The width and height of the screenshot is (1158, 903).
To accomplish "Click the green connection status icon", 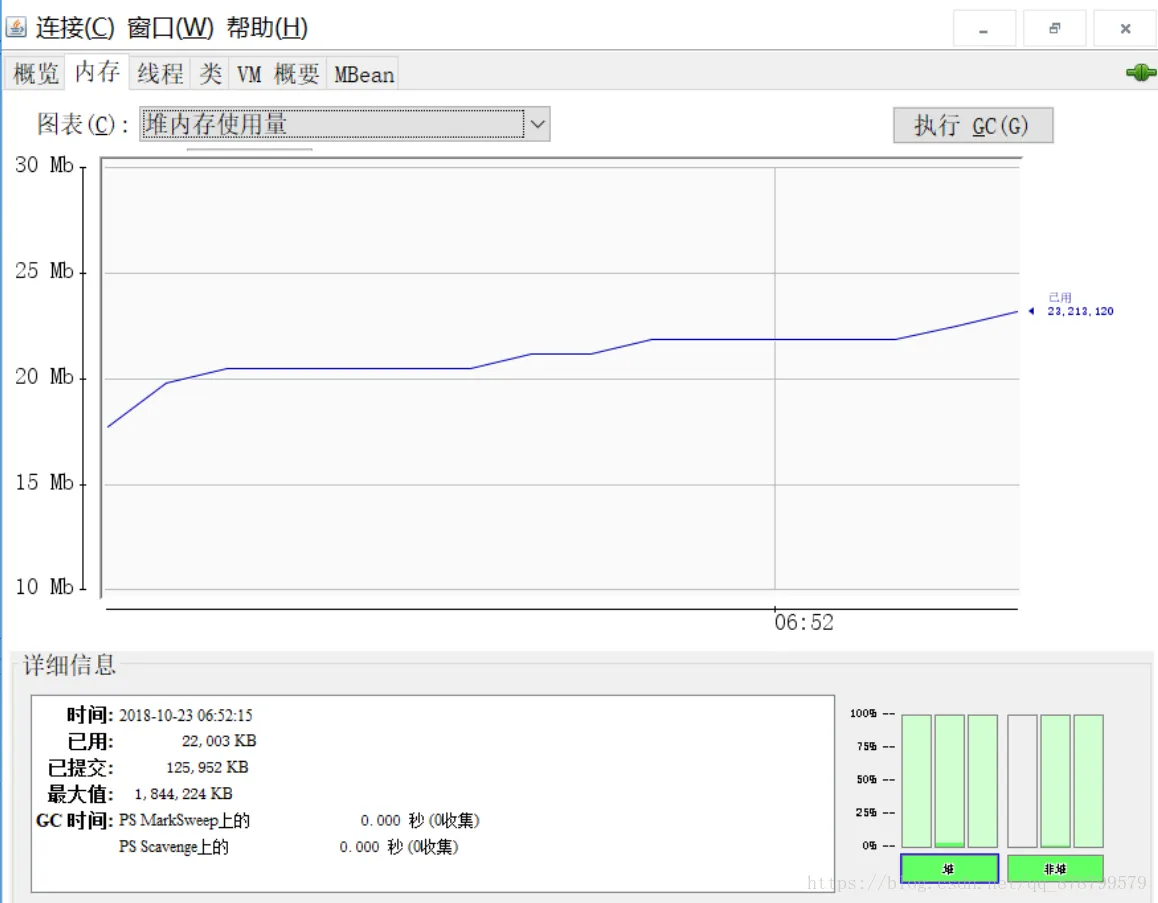I will click(x=1141, y=72).
